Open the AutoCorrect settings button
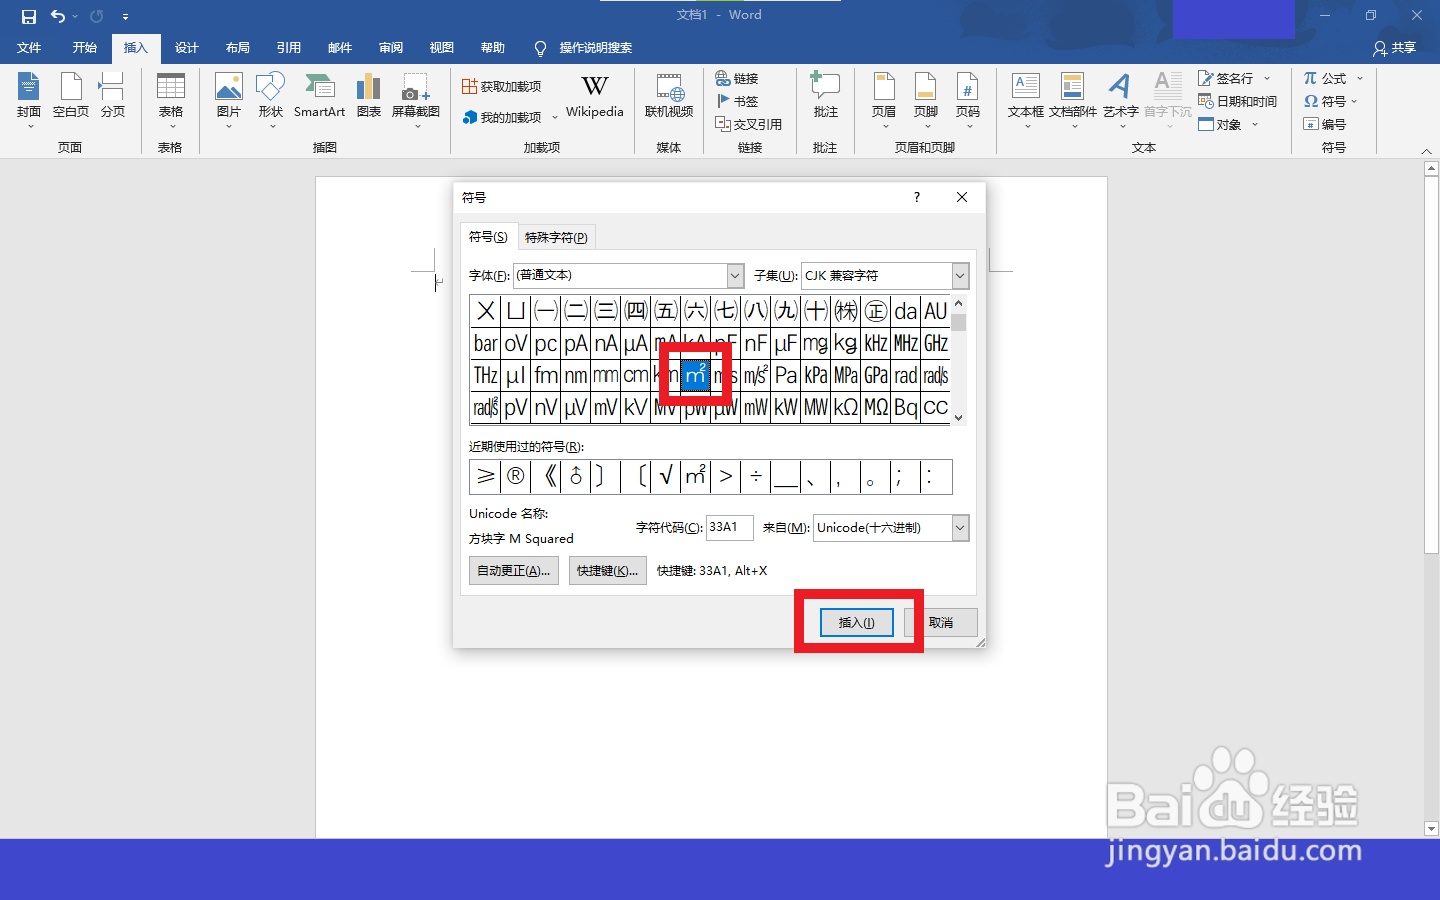The height and width of the screenshot is (900, 1440). pyautogui.click(x=514, y=571)
